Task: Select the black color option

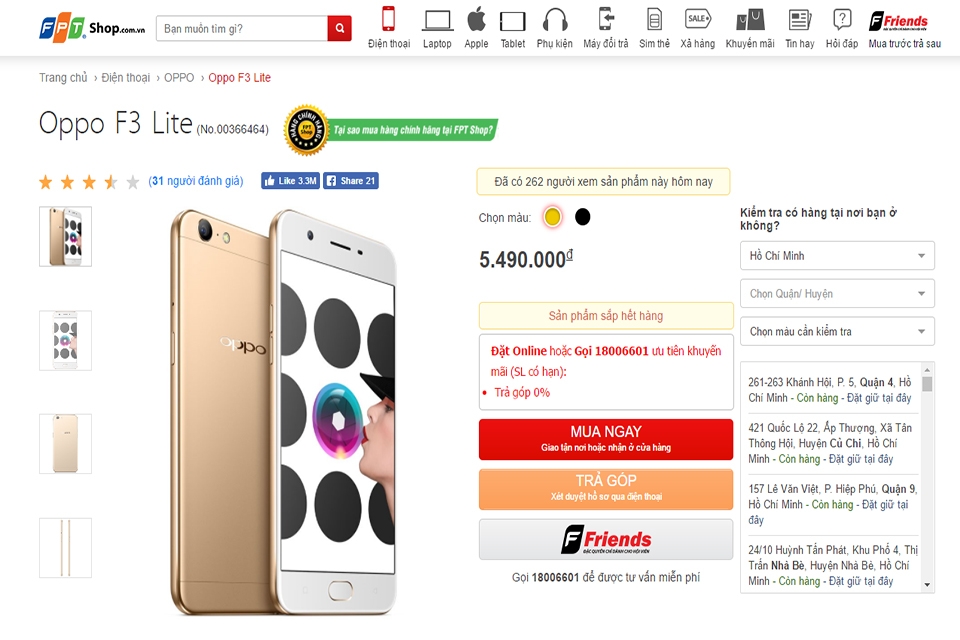Action: (x=582, y=217)
